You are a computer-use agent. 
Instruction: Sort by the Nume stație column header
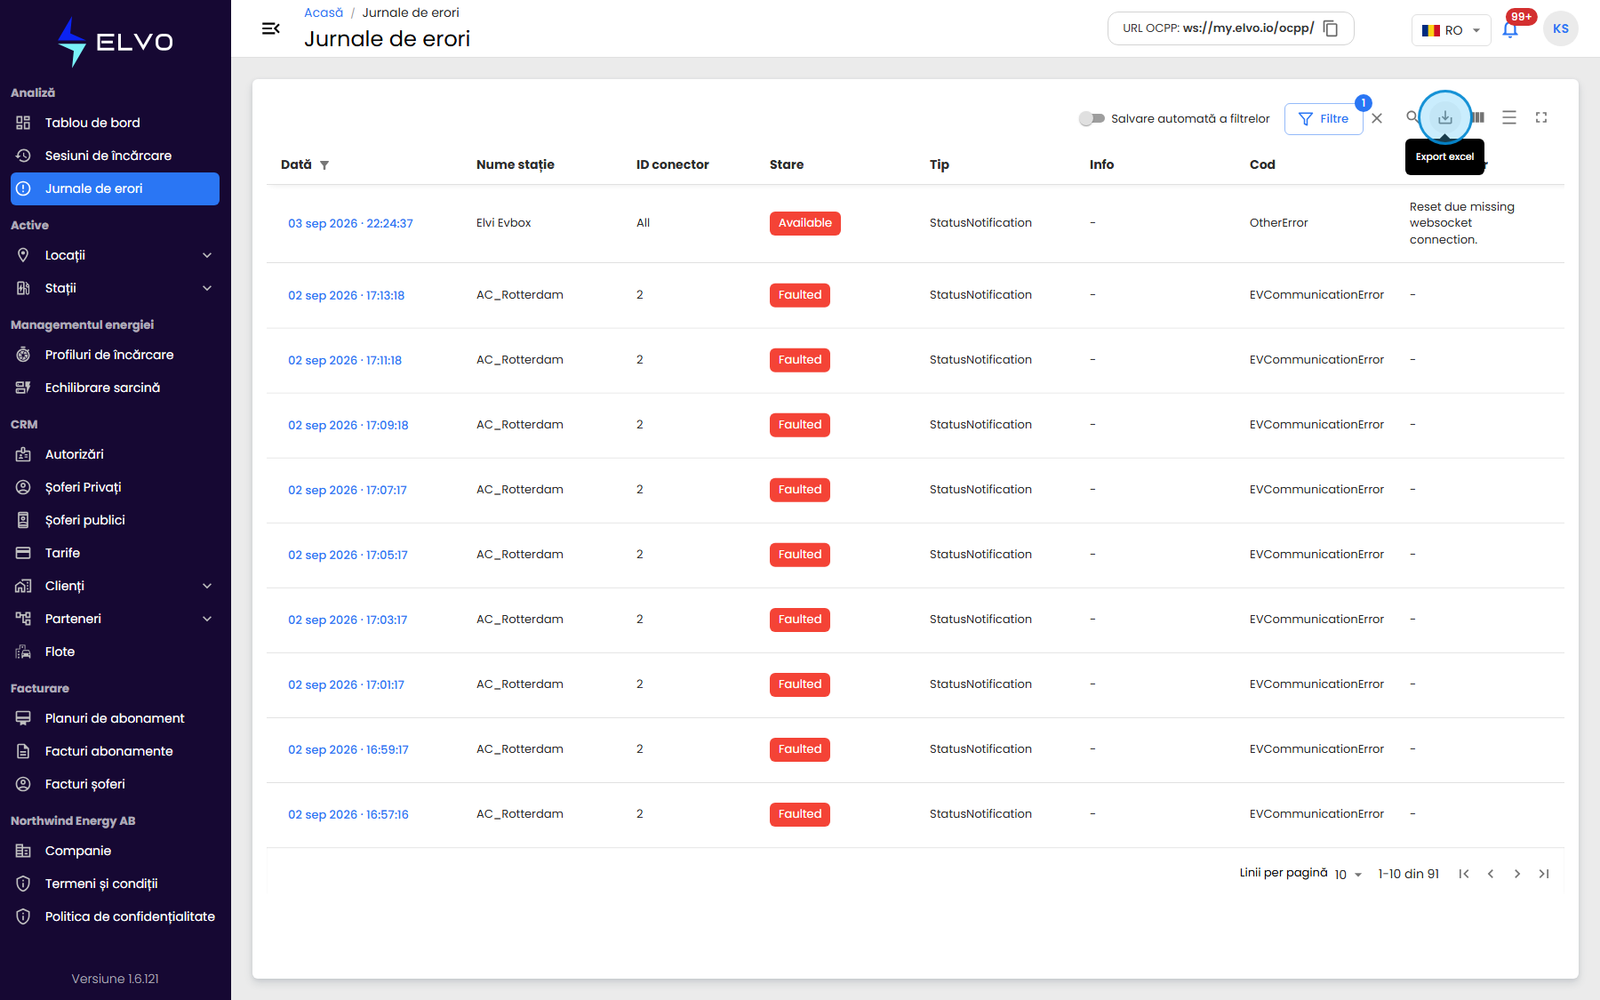coord(515,165)
